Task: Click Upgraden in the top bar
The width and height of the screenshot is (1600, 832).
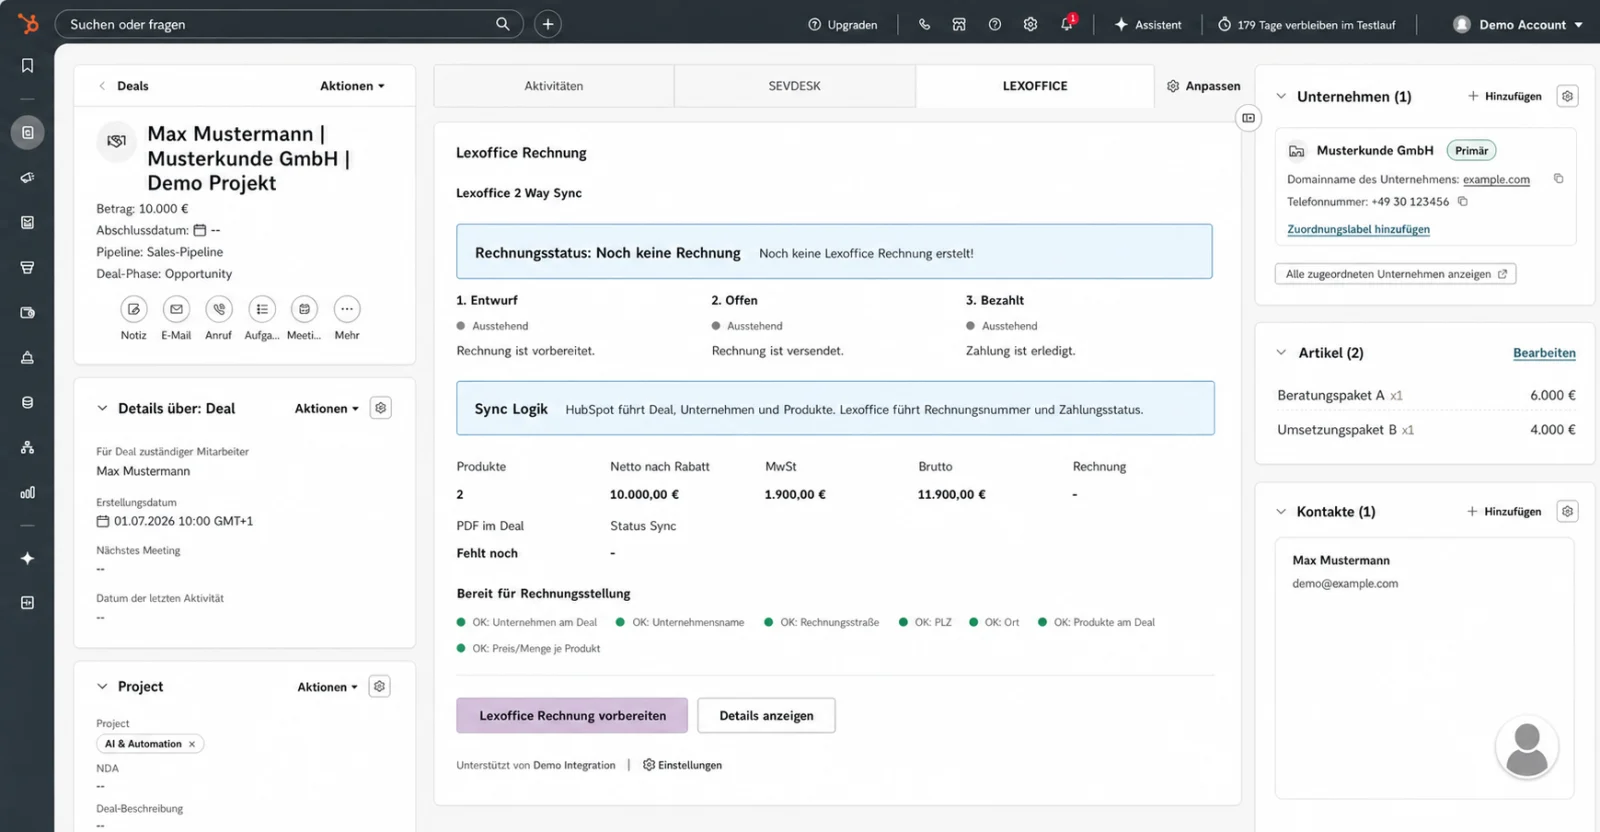Action: (843, 25)
